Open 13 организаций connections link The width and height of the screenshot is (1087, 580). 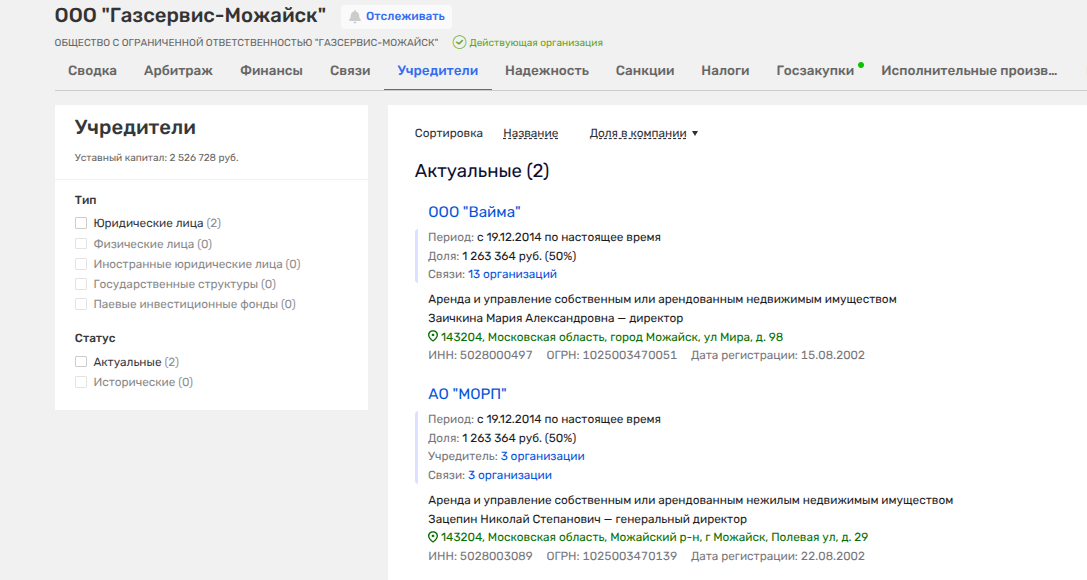(512, 274)
